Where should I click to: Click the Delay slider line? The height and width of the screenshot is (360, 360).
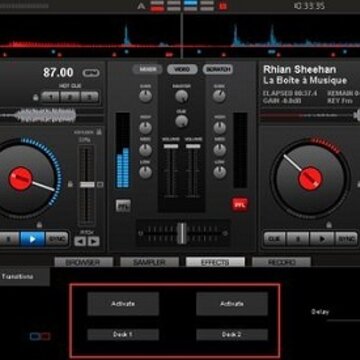[x=343, y=321]
